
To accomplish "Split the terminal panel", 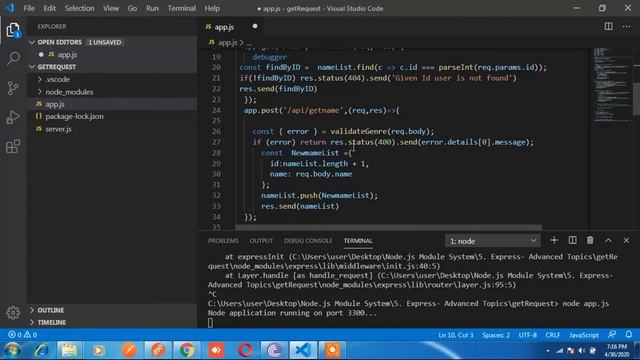I will coord(572,240).
